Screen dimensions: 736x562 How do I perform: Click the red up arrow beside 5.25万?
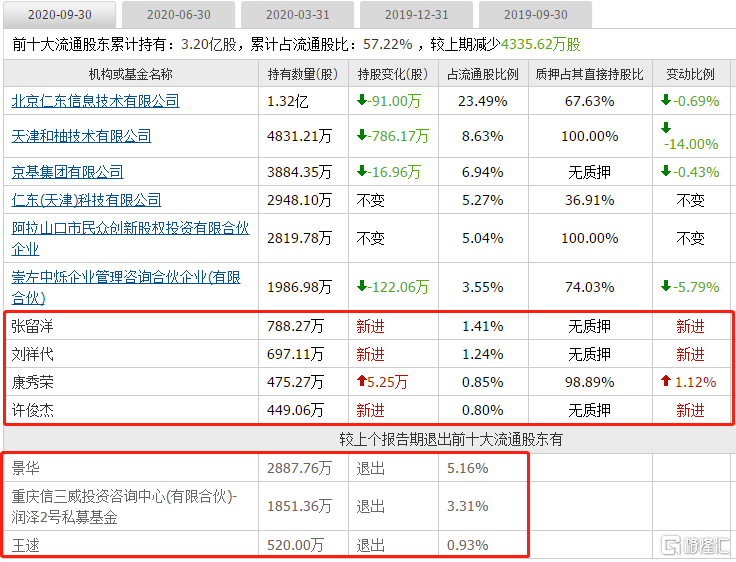point(361,380)
